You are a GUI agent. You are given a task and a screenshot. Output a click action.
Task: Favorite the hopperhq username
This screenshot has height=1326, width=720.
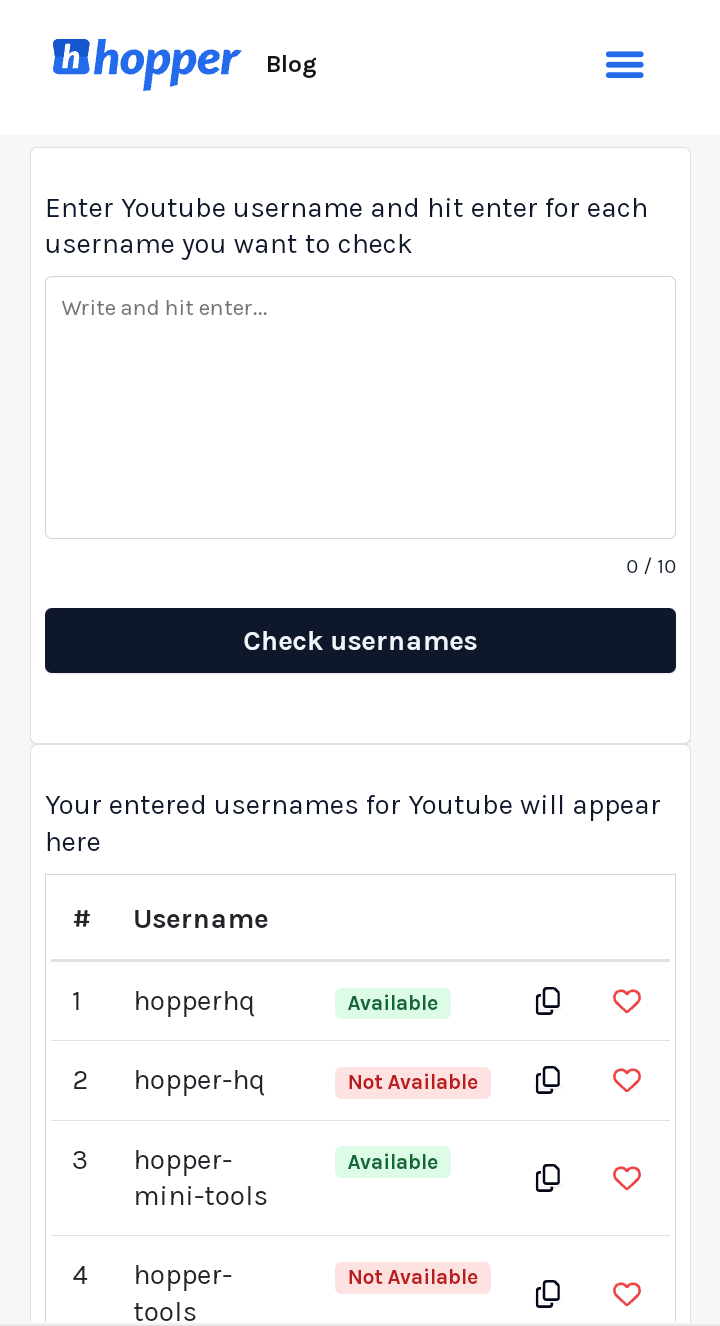tap(627, 1001)
